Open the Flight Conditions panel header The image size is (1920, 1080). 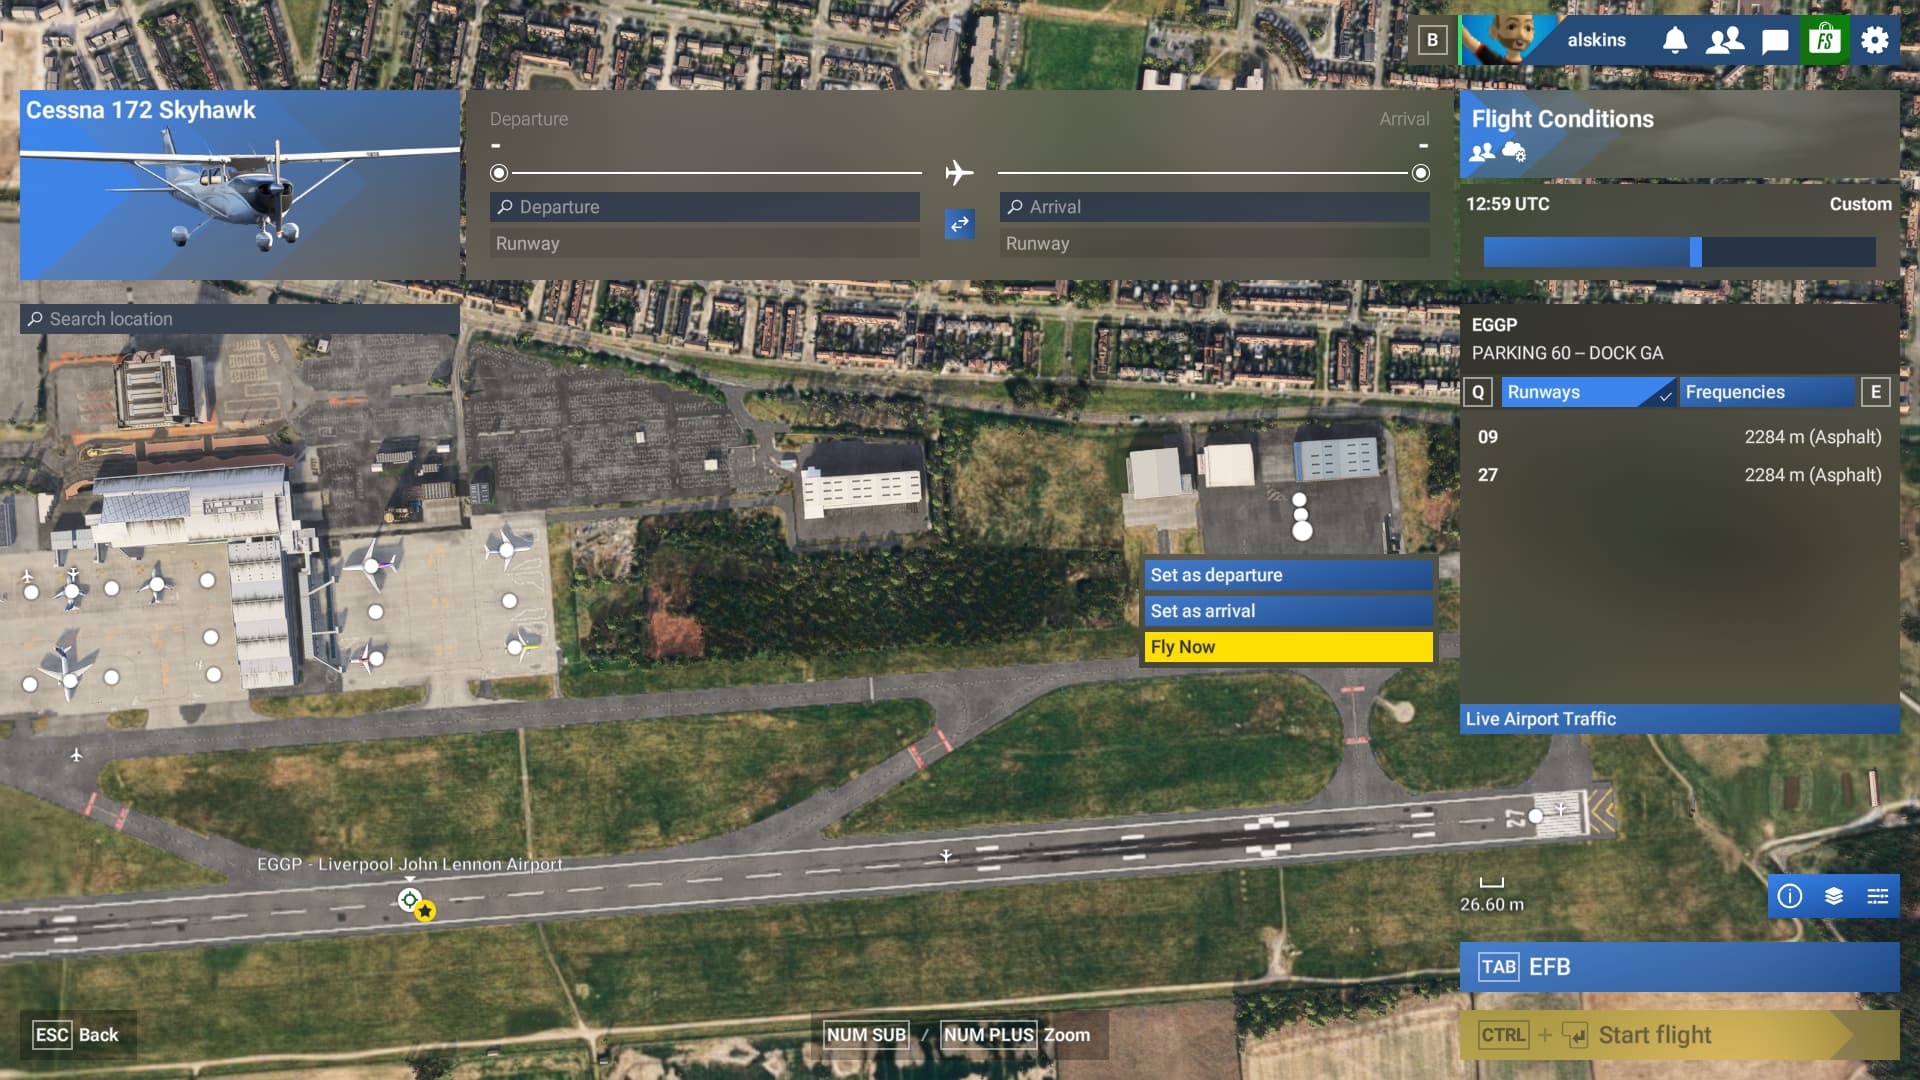click(1679, 134)
